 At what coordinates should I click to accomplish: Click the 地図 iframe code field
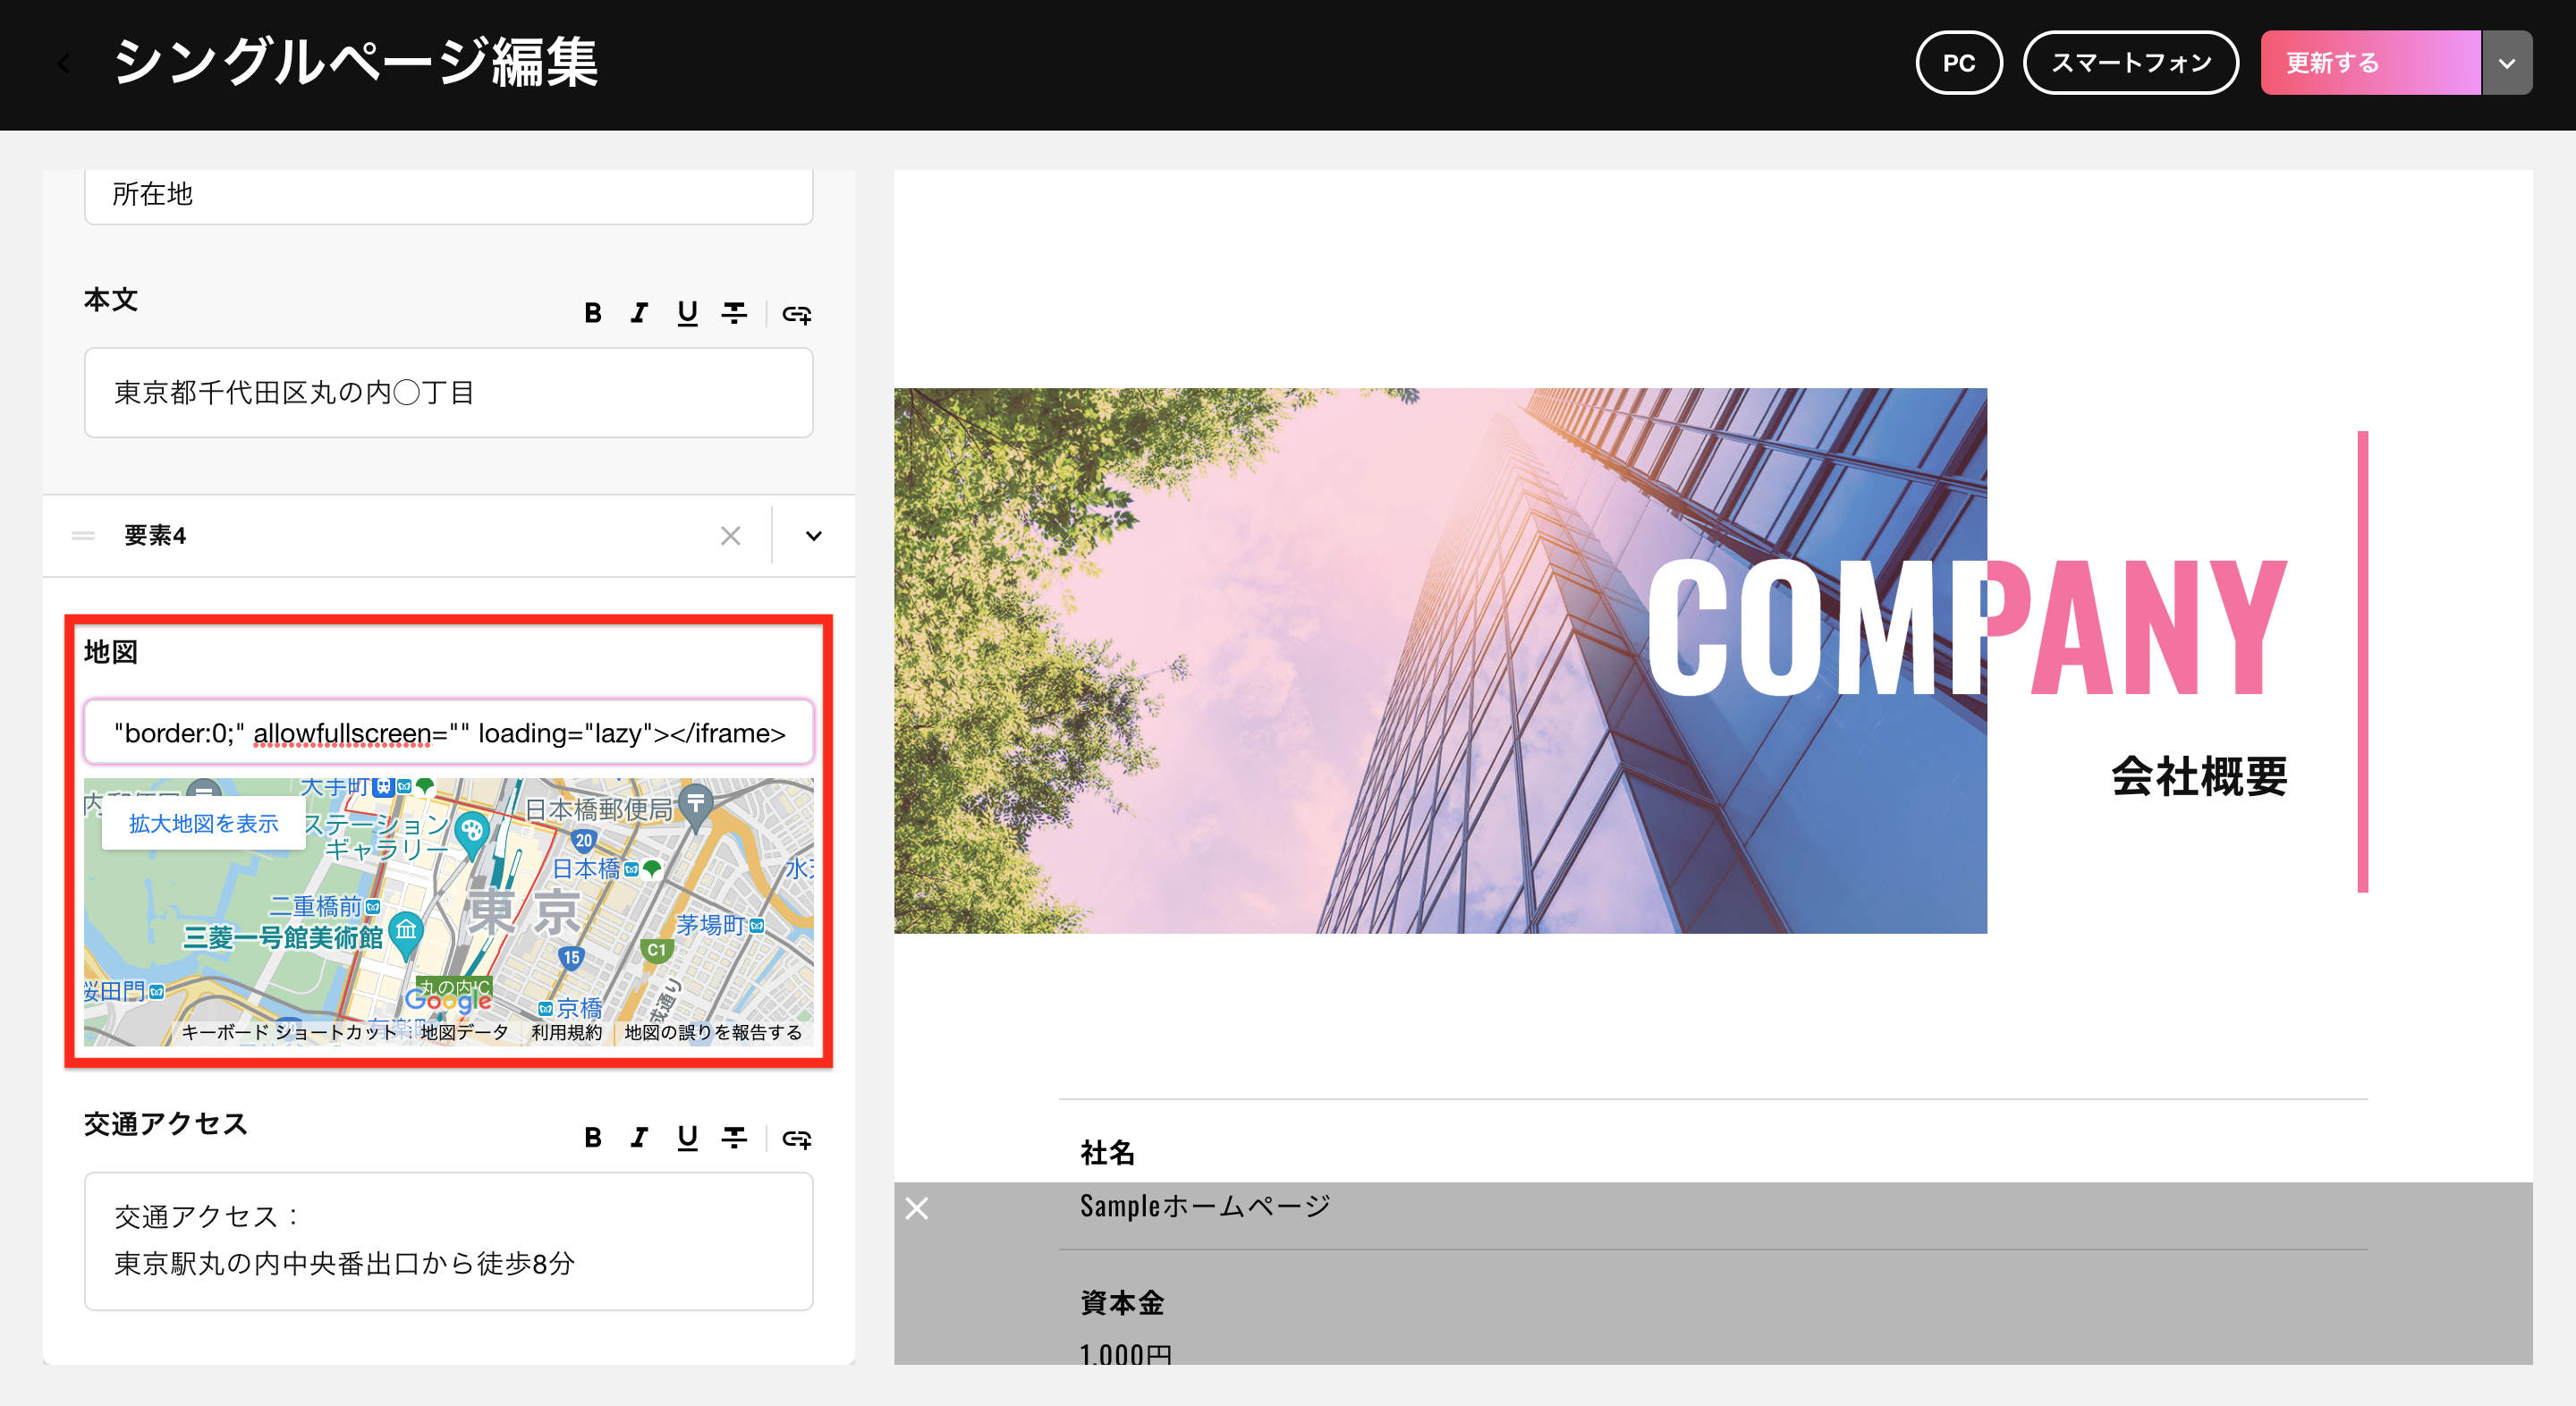pyautogui.click(x=448, y=732)
